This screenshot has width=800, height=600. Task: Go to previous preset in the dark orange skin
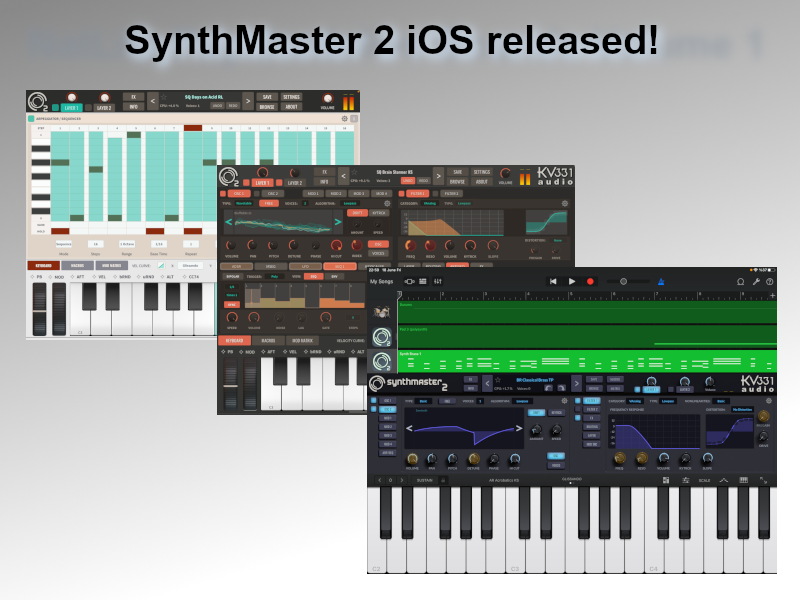pos(343,176)
